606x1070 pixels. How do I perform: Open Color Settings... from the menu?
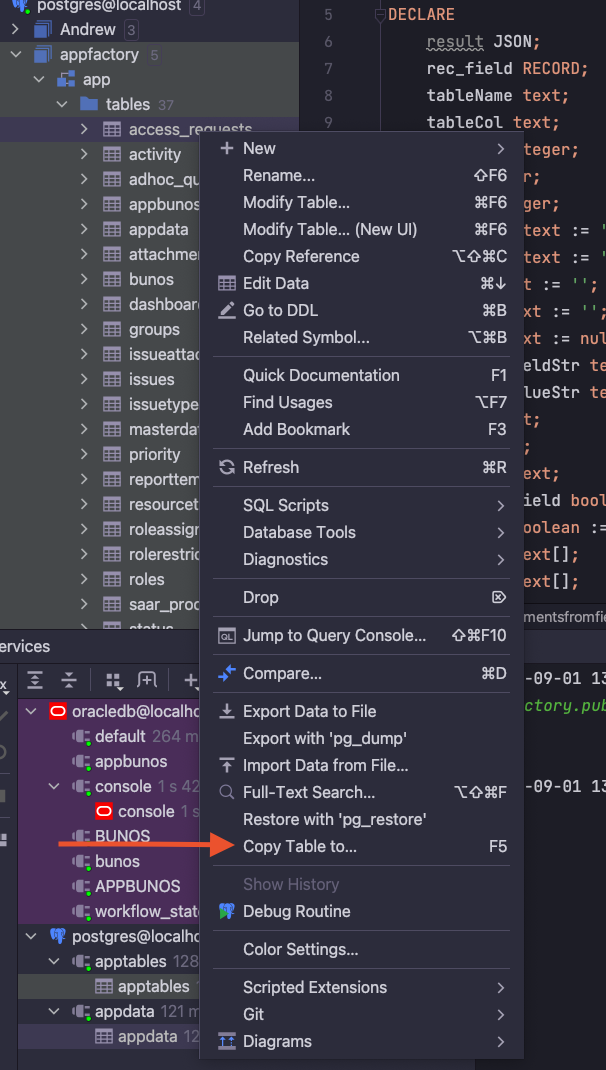pyautogui.click(x=362, y=949)
